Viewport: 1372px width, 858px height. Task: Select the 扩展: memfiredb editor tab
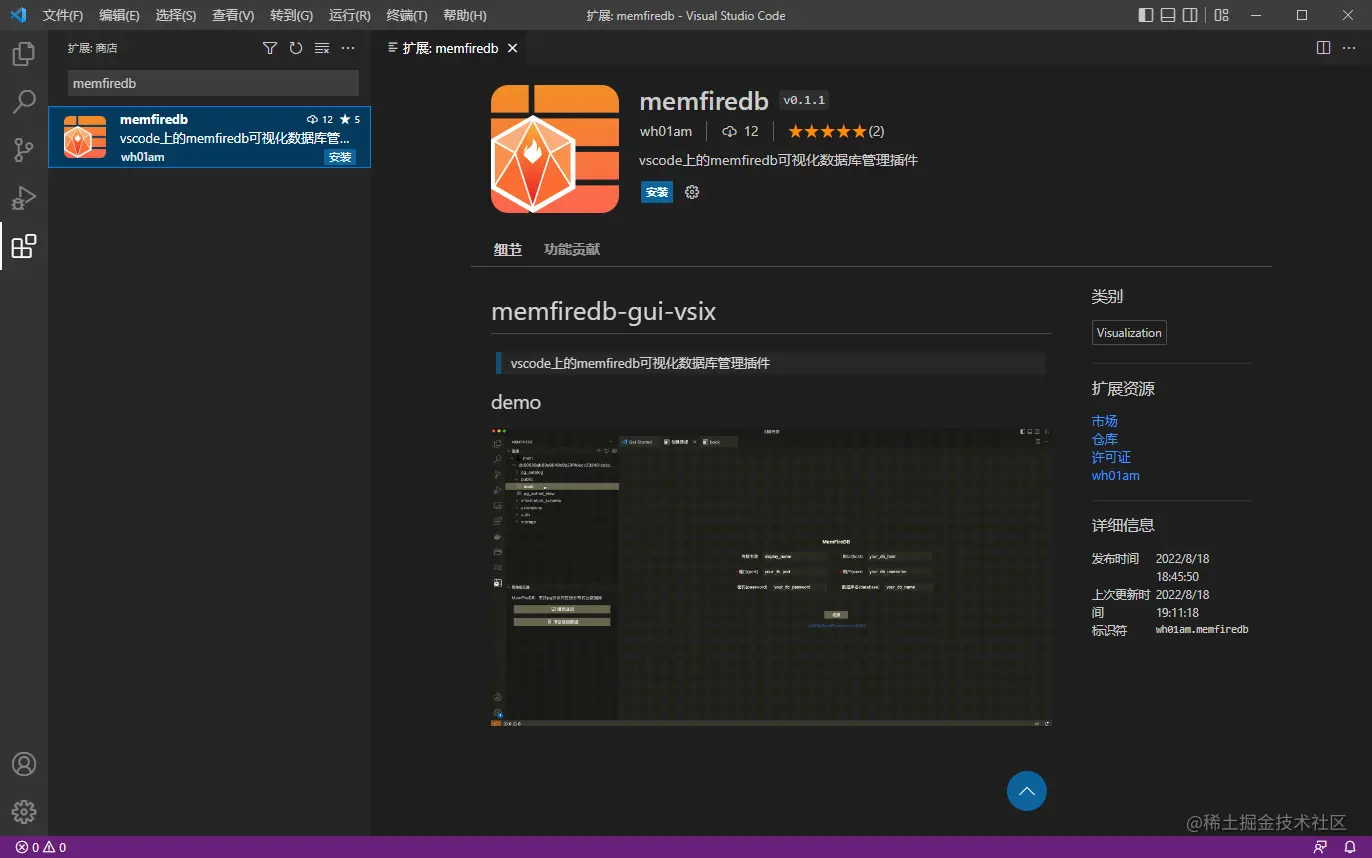(x=450, y=48)
